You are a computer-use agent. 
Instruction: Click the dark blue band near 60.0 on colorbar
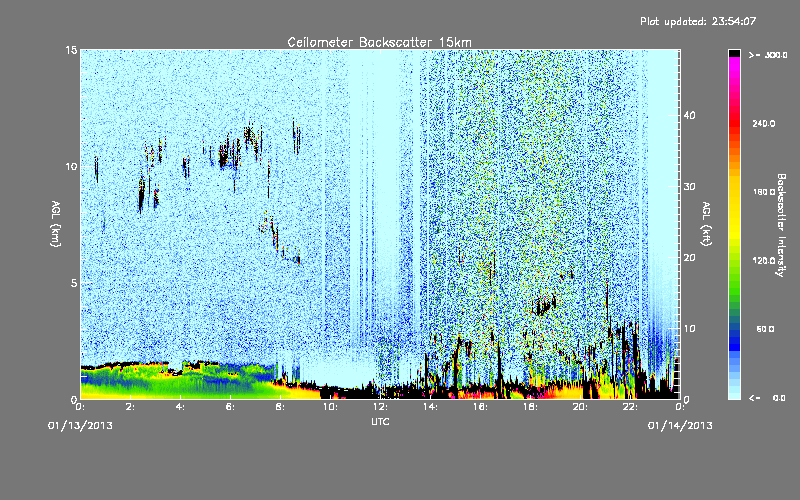(x=734, y=330)
